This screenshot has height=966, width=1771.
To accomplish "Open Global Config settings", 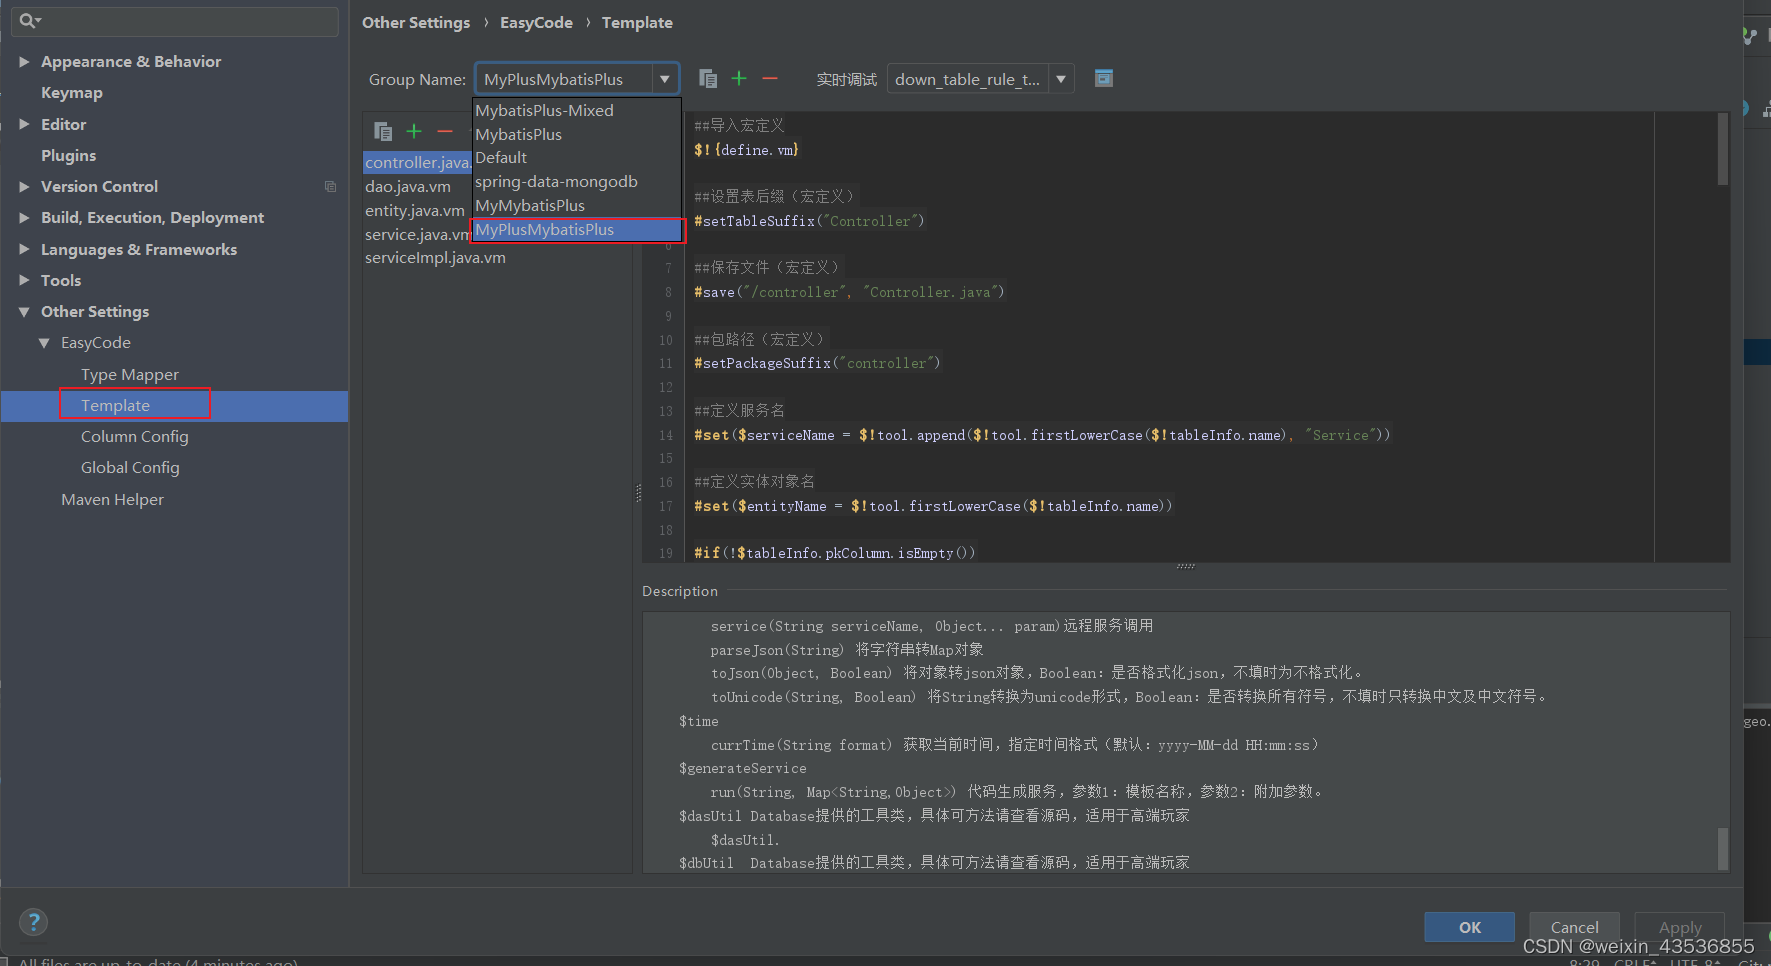I will click(130, 467).
